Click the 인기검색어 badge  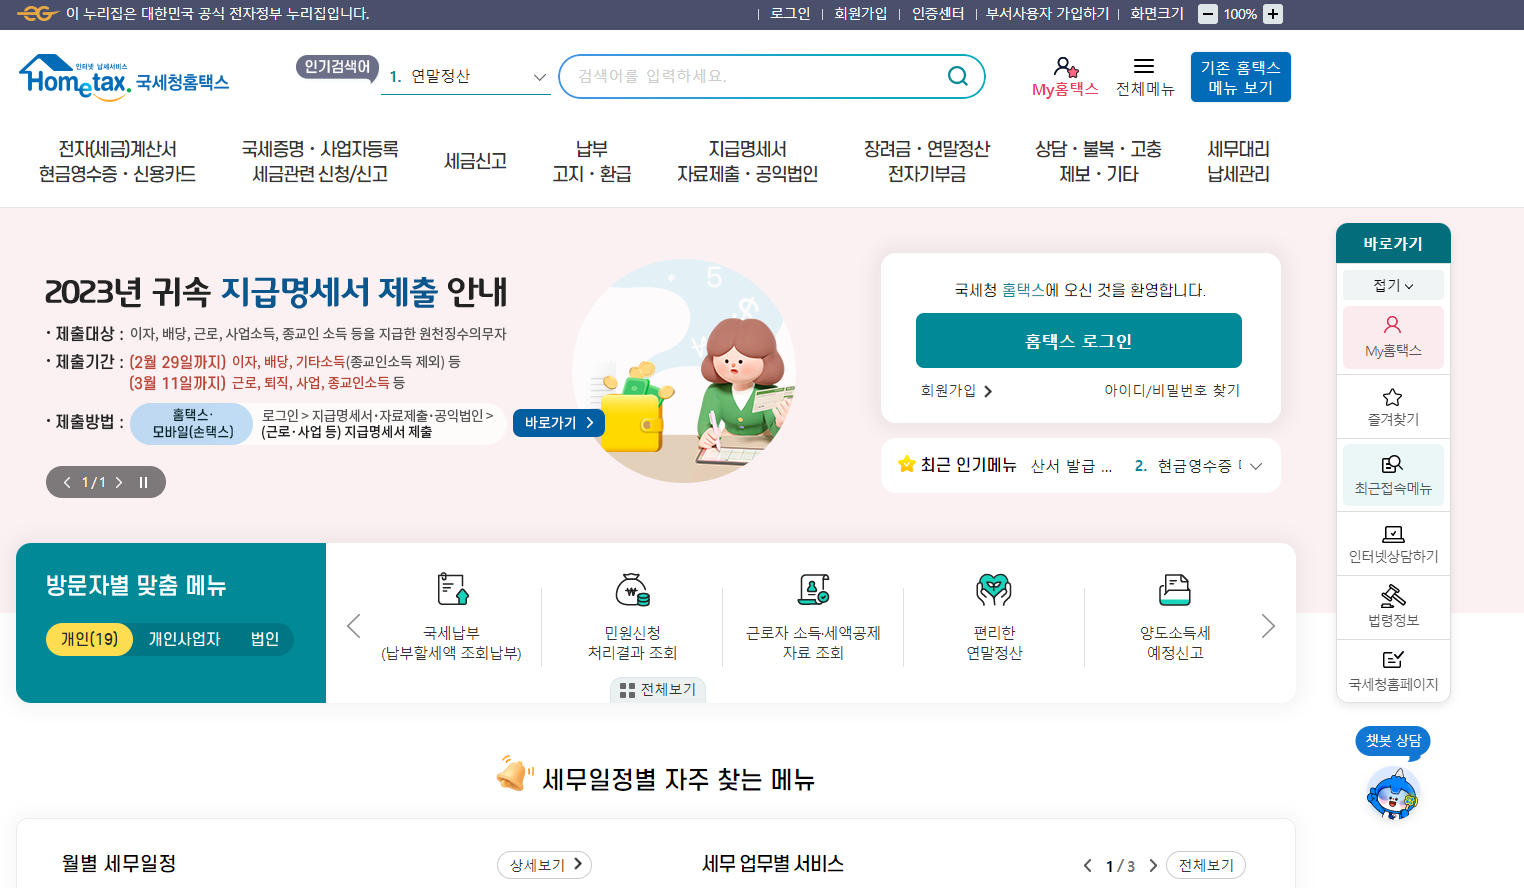(x=337, y=67)
